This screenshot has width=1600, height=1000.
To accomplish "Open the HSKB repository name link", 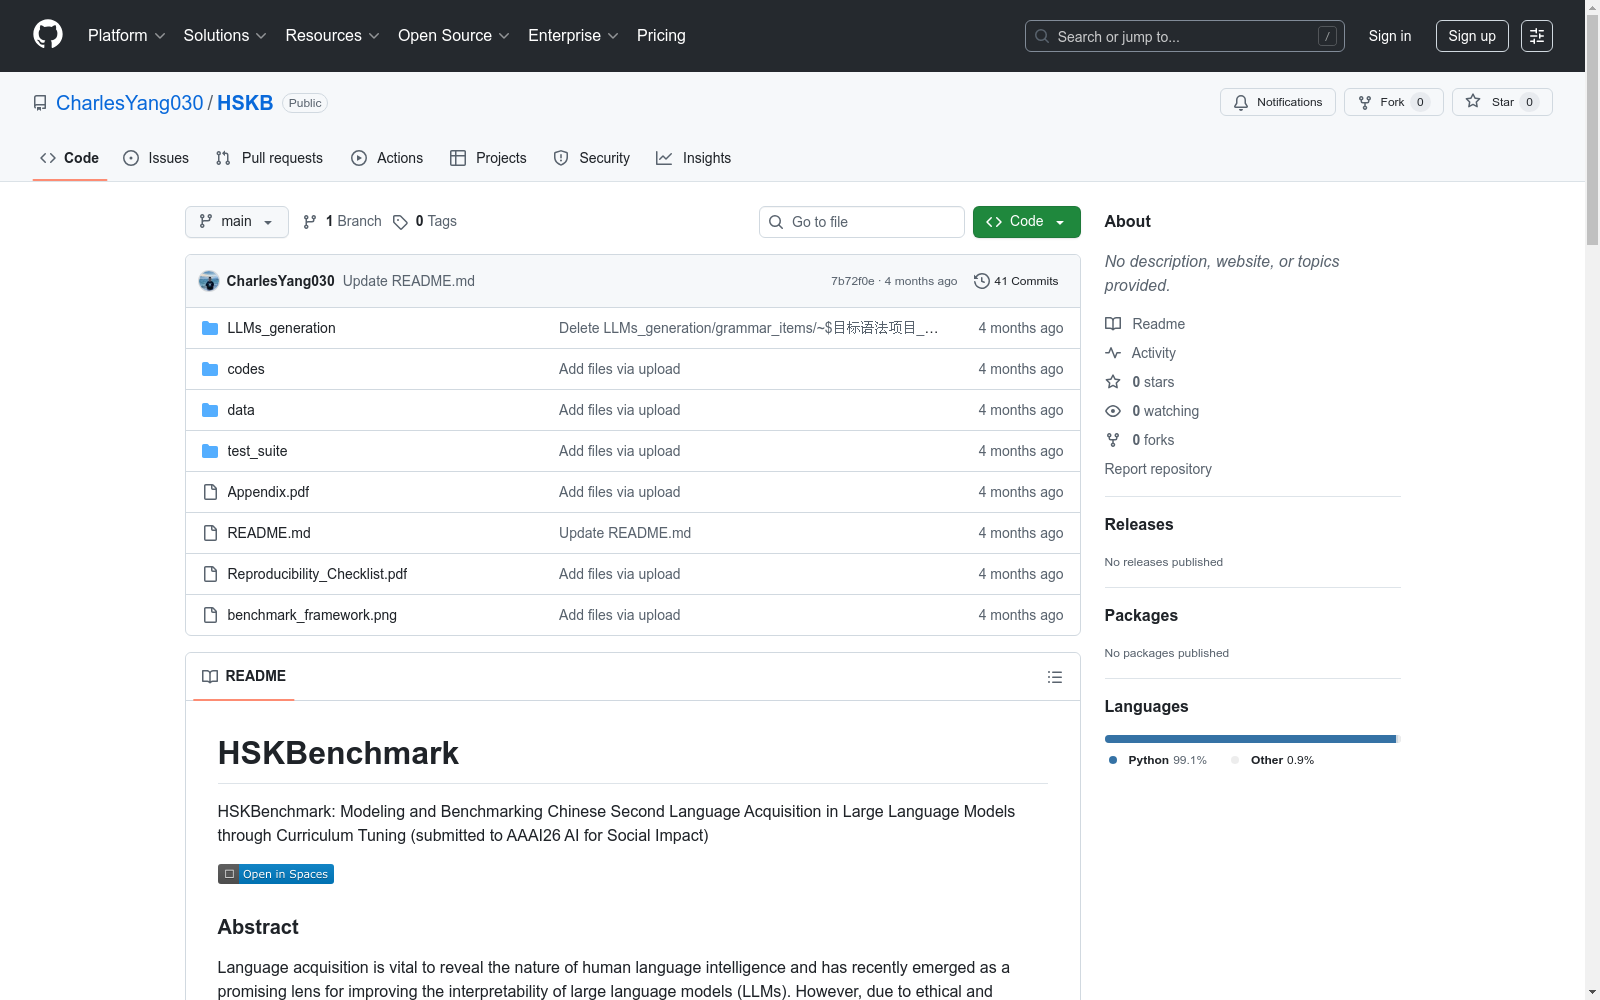I will (x=245, y=103).
